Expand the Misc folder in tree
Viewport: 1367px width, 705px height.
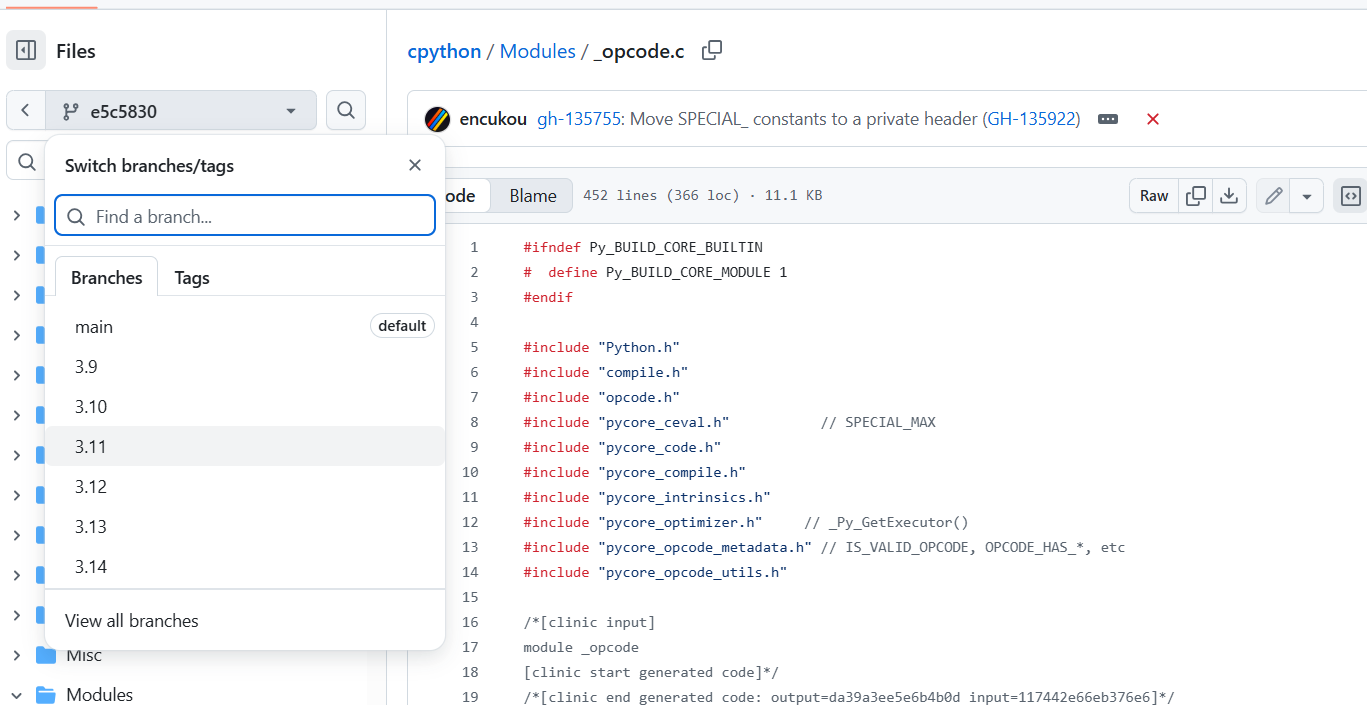coord(16,655)
